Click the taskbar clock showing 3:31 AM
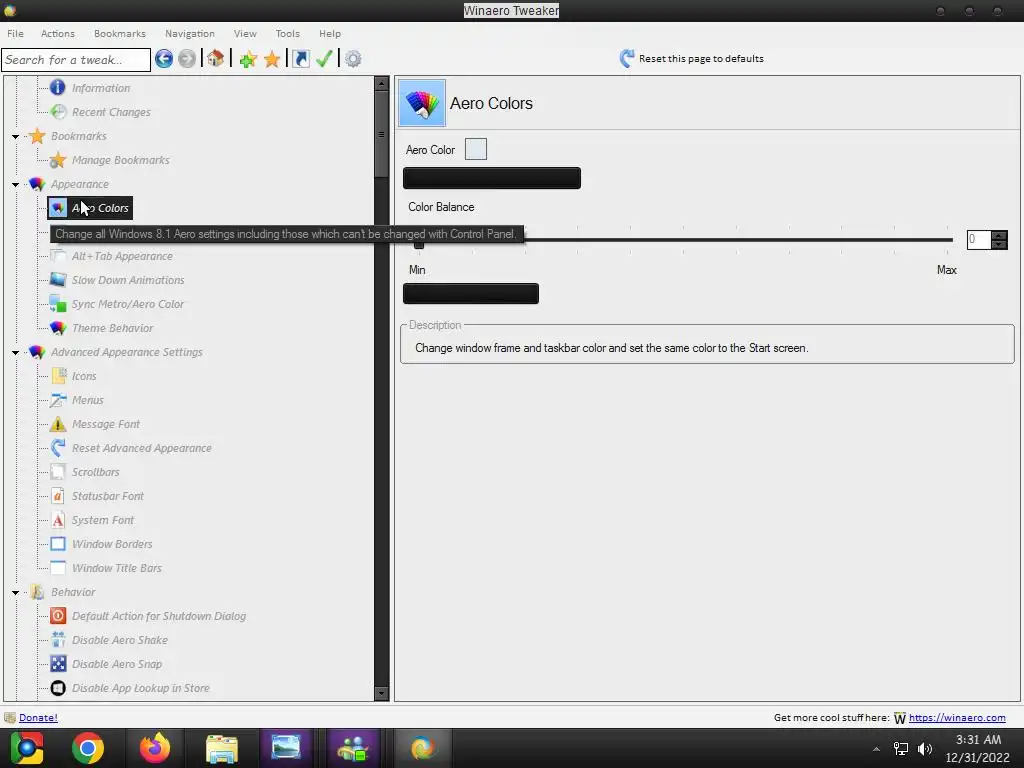 (x=978, y=740)
